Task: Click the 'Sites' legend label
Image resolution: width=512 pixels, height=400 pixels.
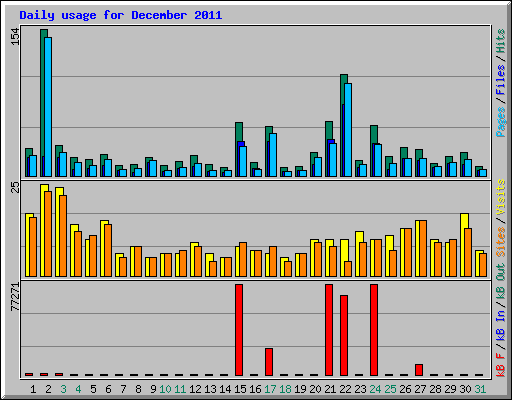Action: pyautogui.click(x=501, y=242)
